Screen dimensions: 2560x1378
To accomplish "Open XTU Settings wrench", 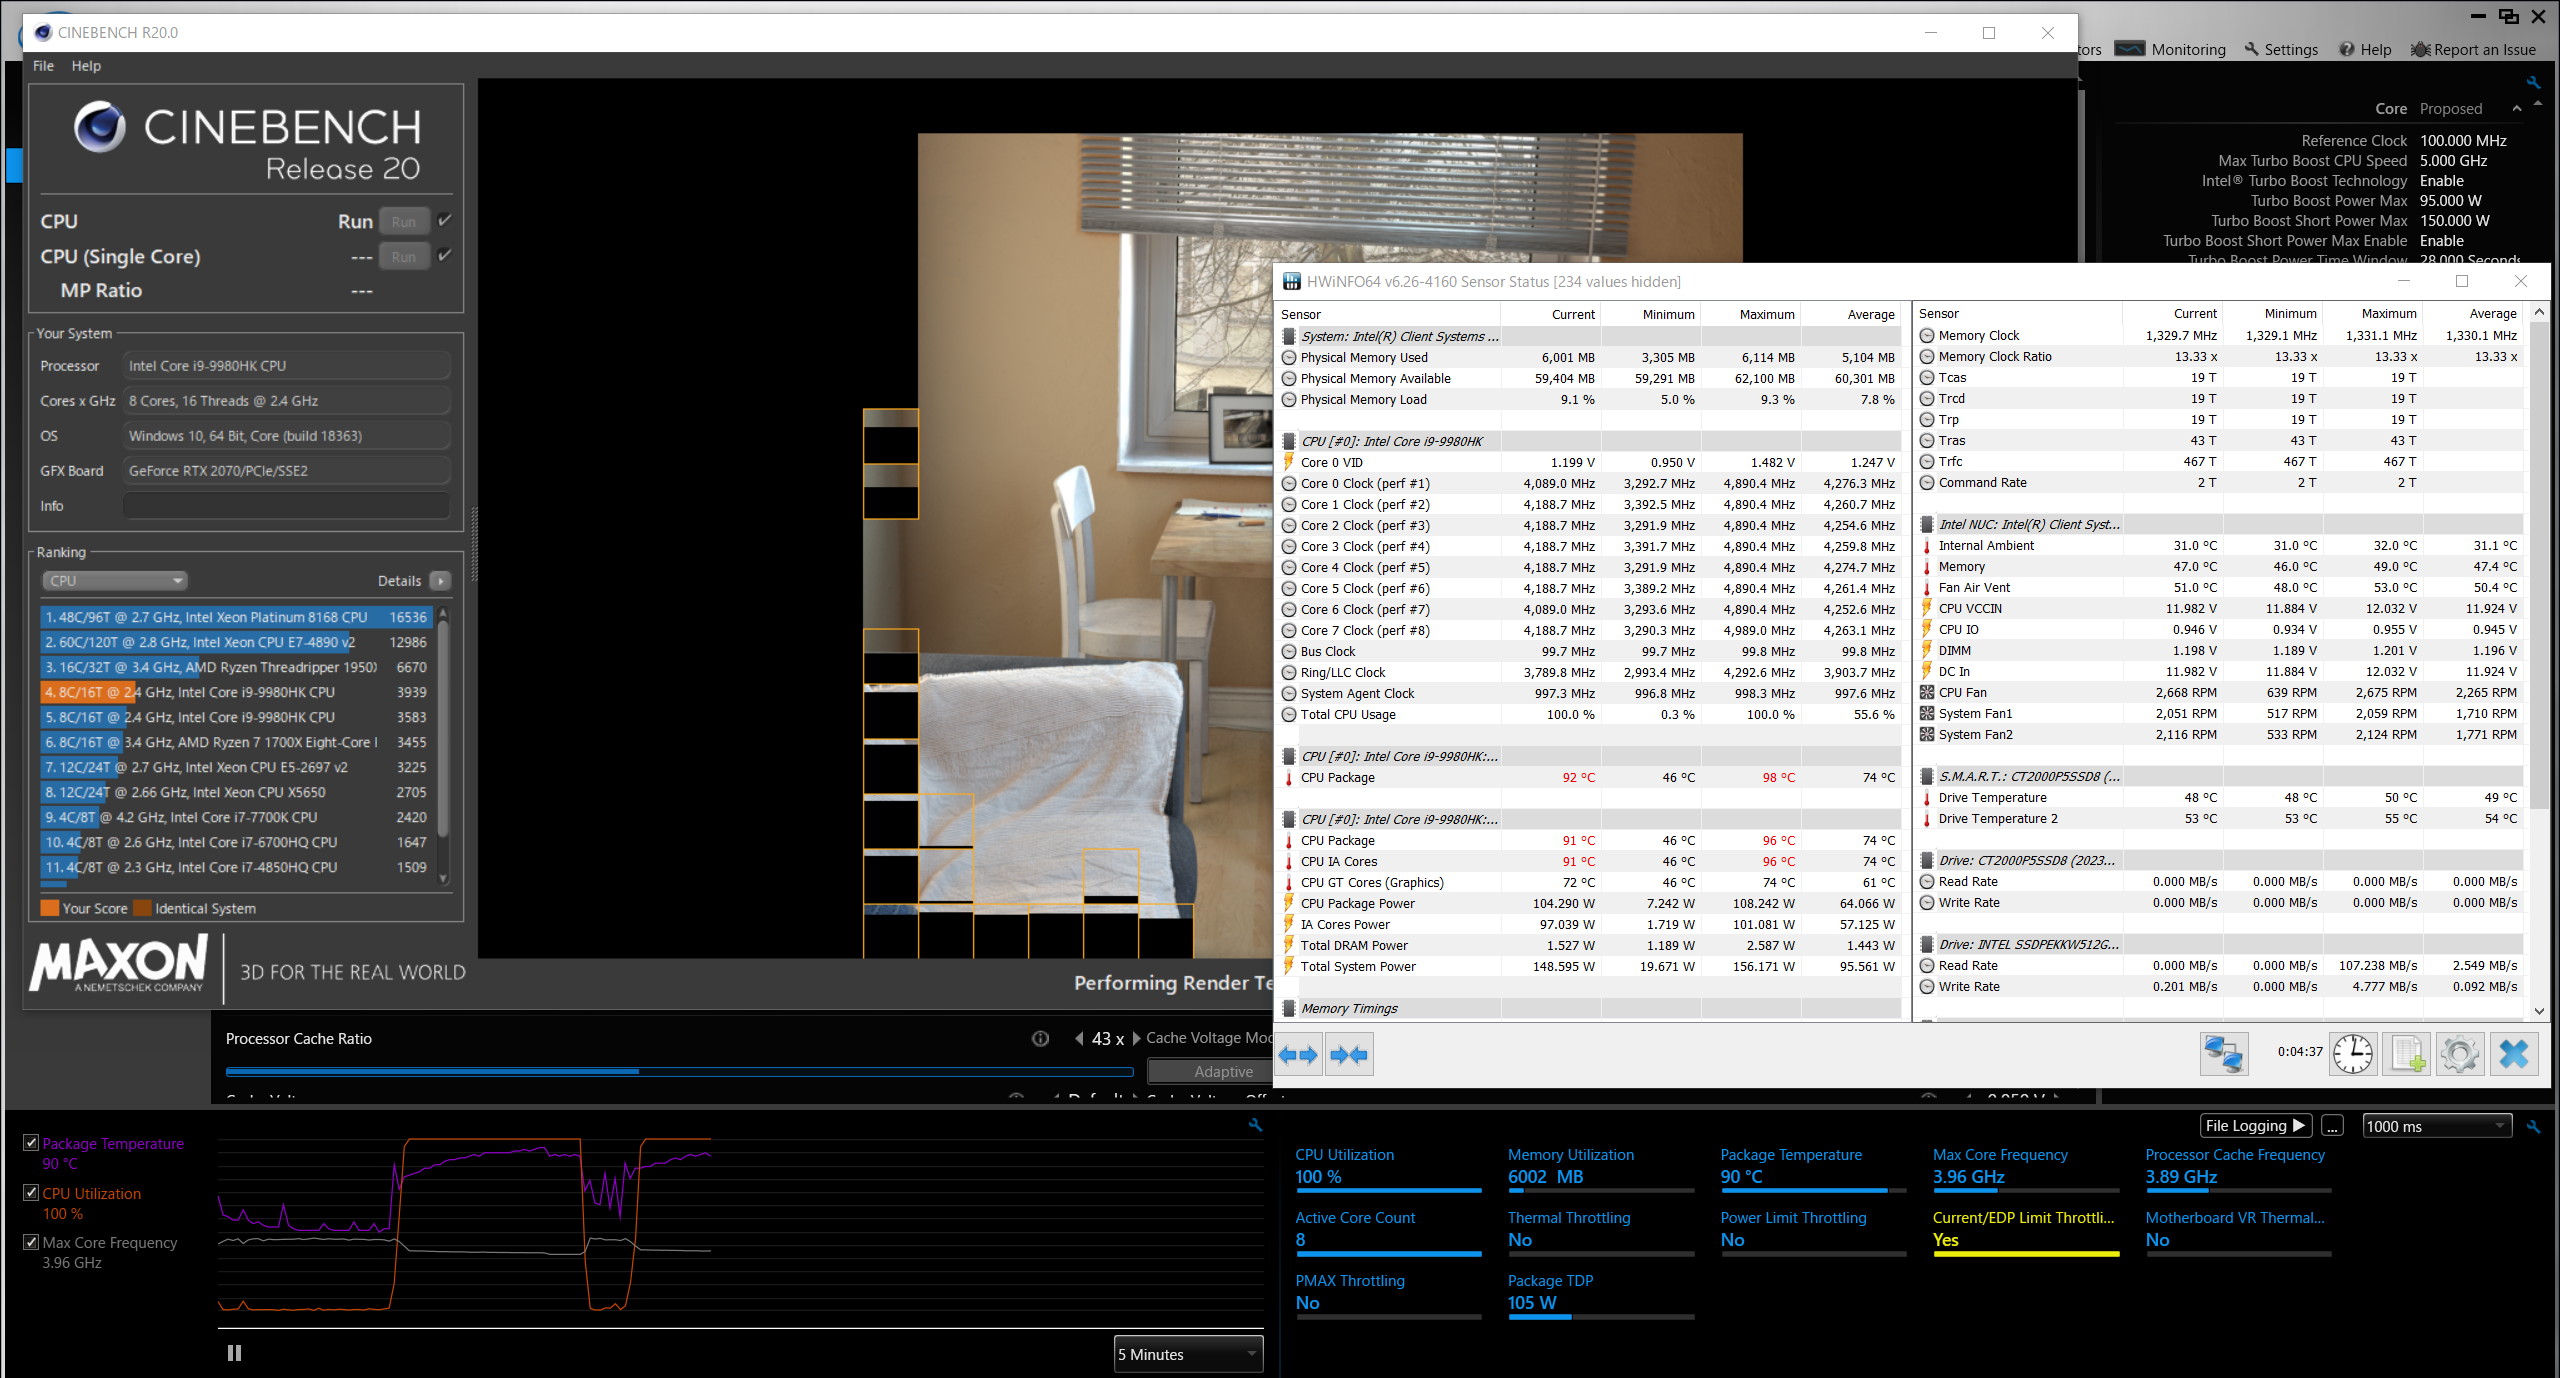I will pyautogui.click(x=2251, y=49).
